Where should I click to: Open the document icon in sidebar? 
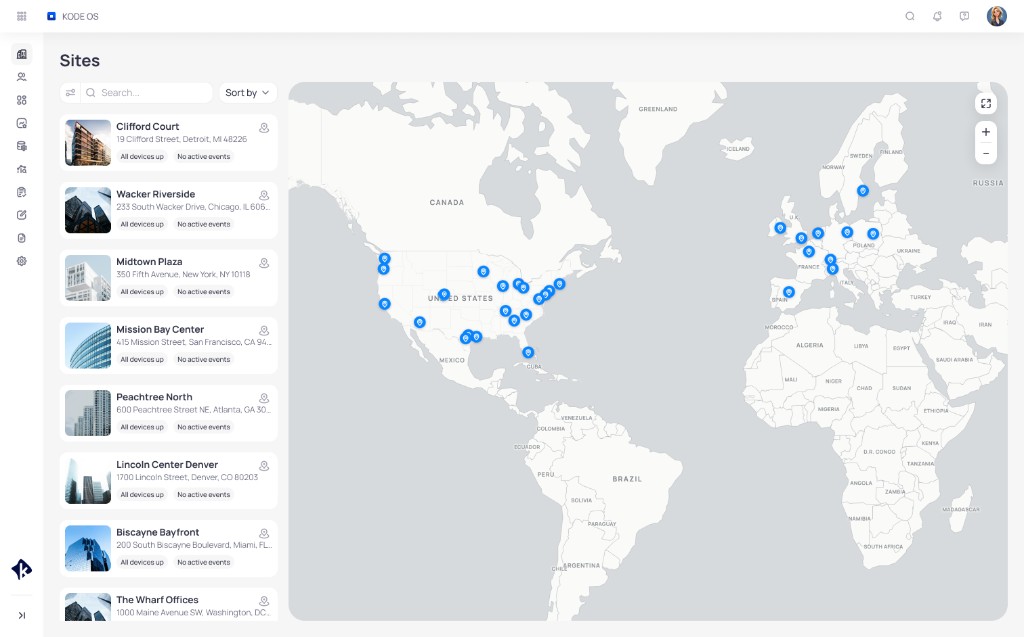pyautogui.click(x=22, y=238)
